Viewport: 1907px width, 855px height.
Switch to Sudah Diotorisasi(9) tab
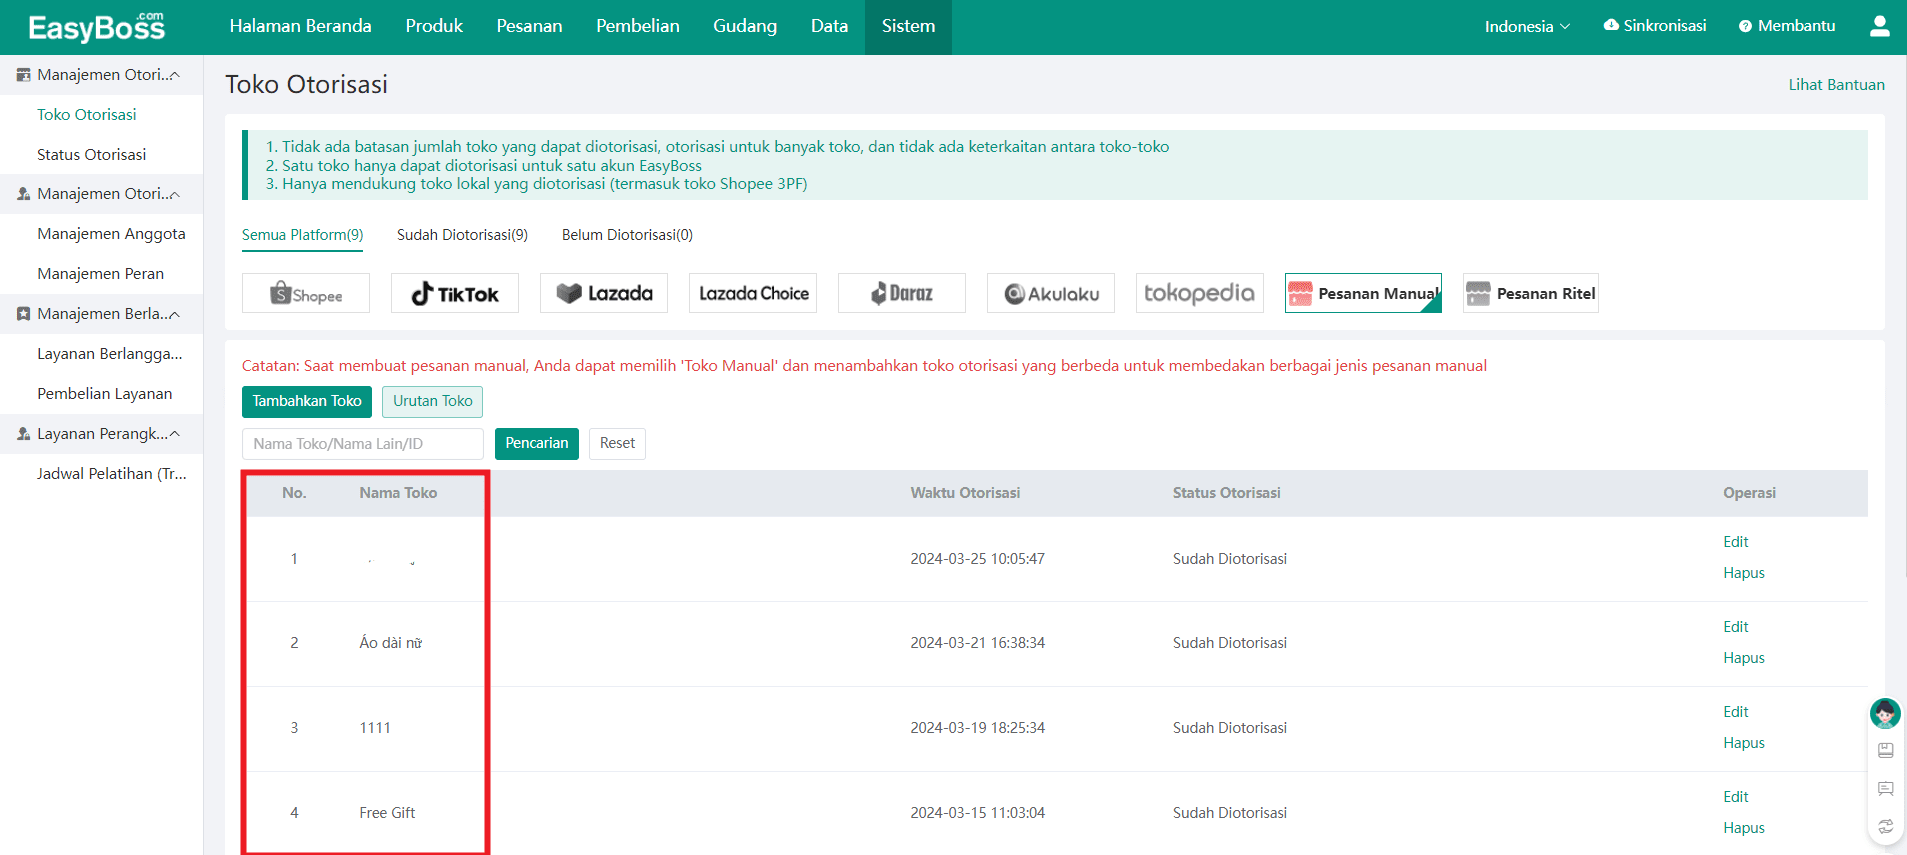462,235
